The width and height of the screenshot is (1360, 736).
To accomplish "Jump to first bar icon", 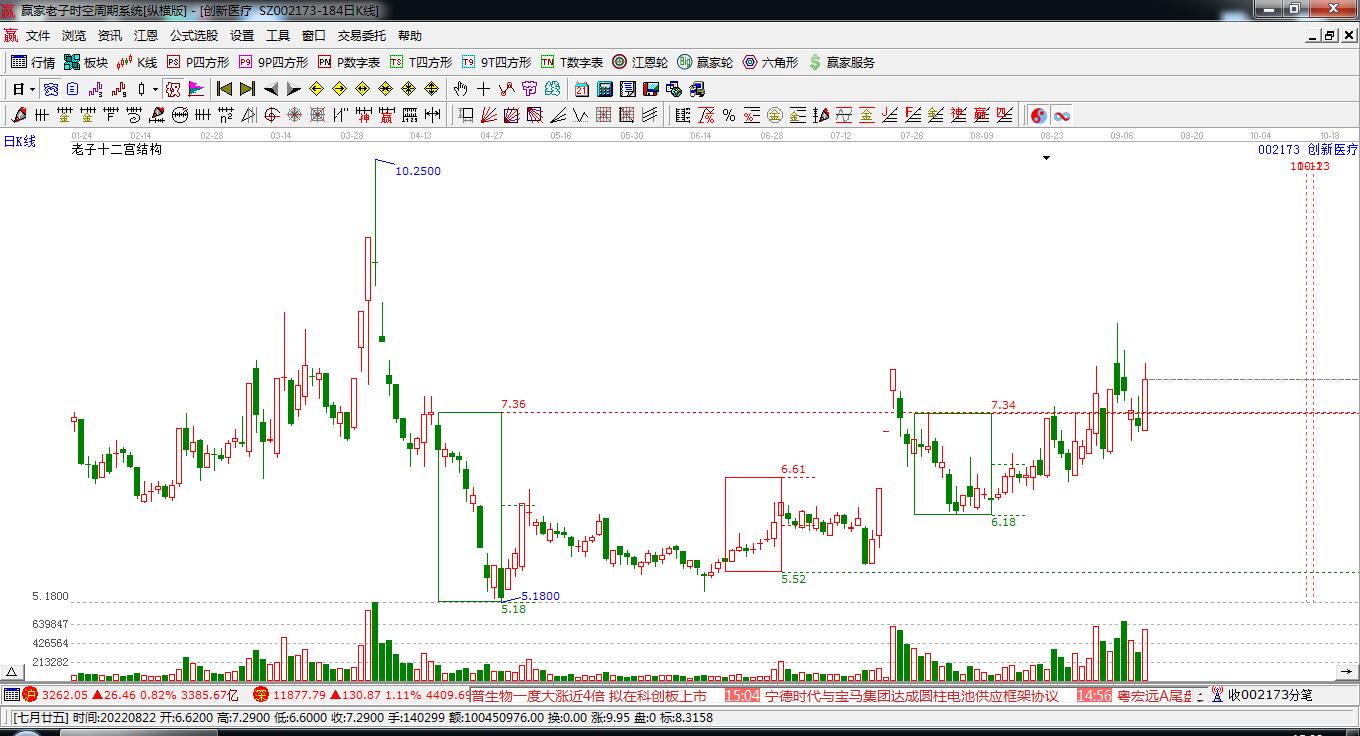I will coord(224,89).
